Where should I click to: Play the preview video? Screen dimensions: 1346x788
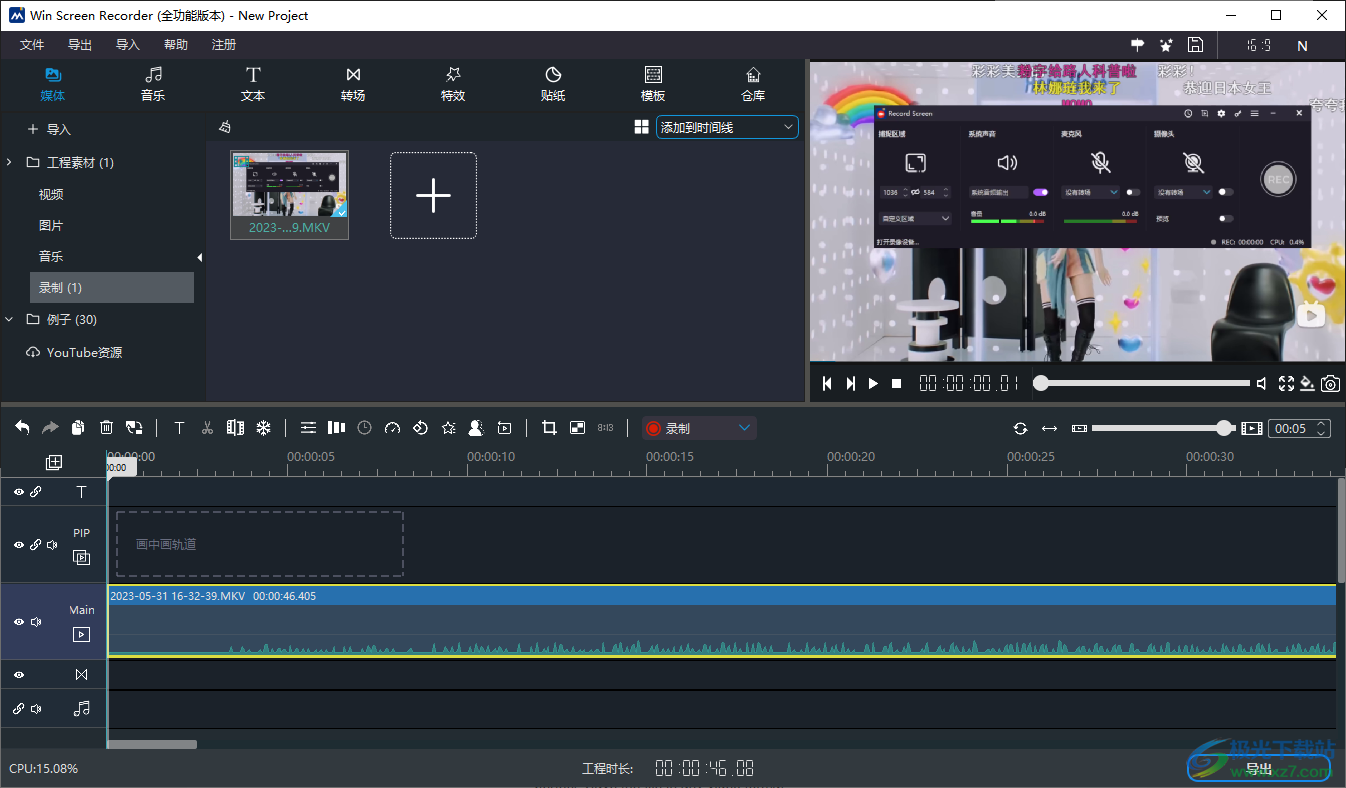873,383
